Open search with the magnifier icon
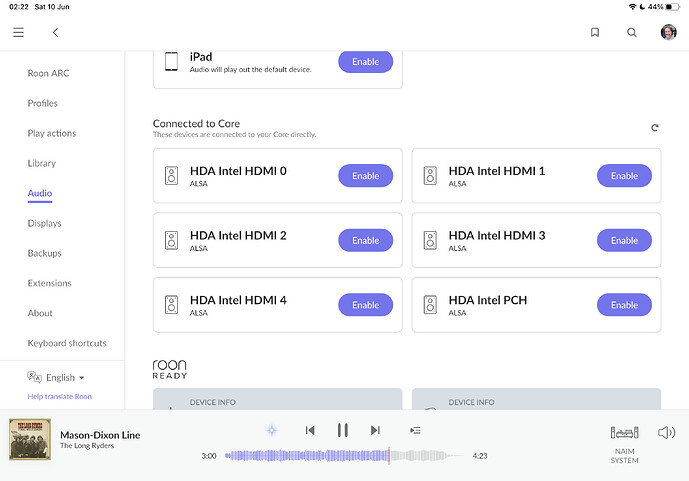This screenshot has width=689, height=481. 632,32
